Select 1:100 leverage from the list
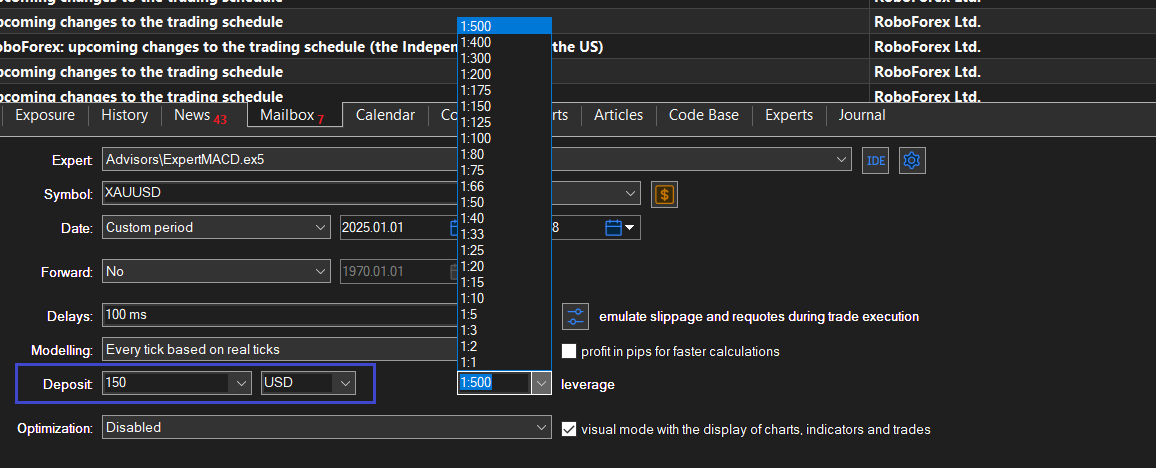Viewport: 1156px width, 468px height. [476, 138]
